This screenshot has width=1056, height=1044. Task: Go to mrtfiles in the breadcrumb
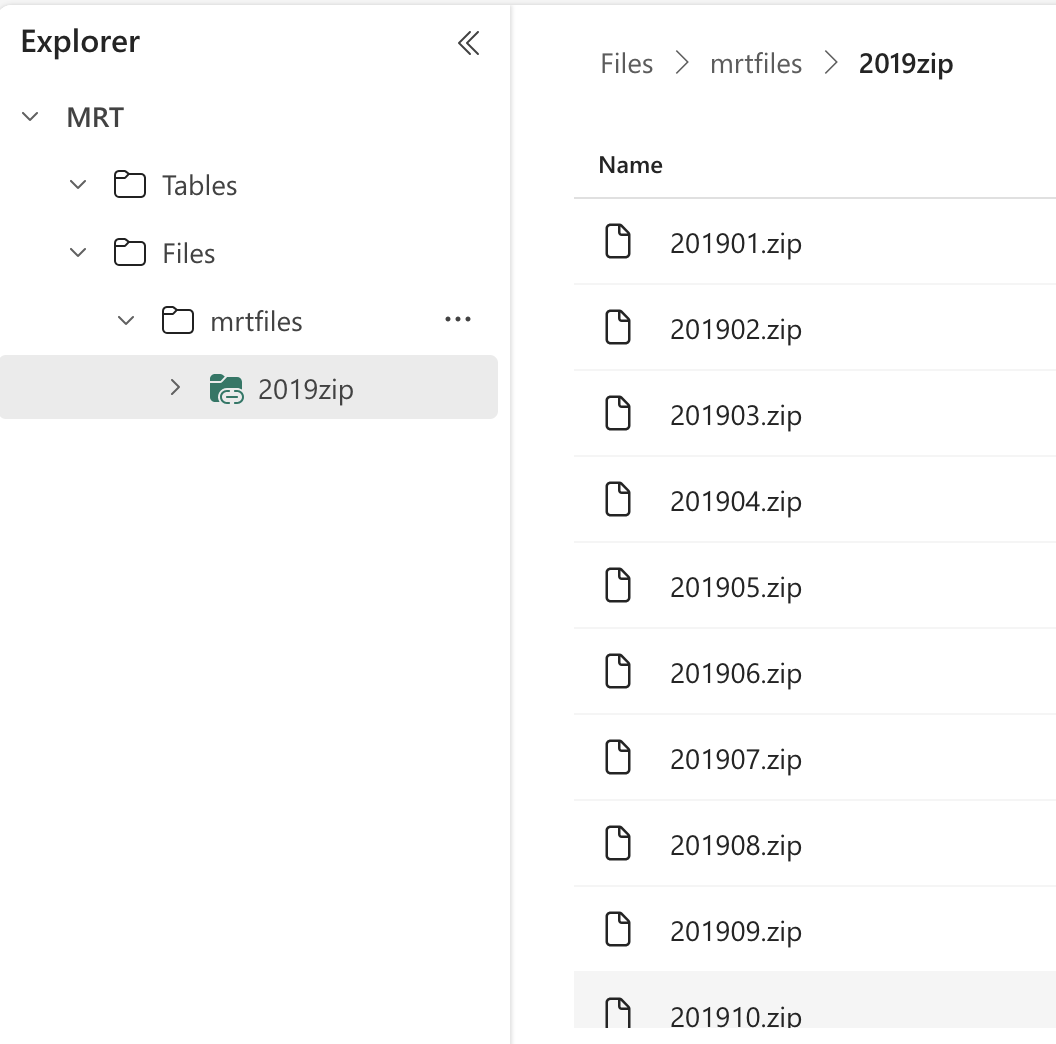tap(756, 64)
